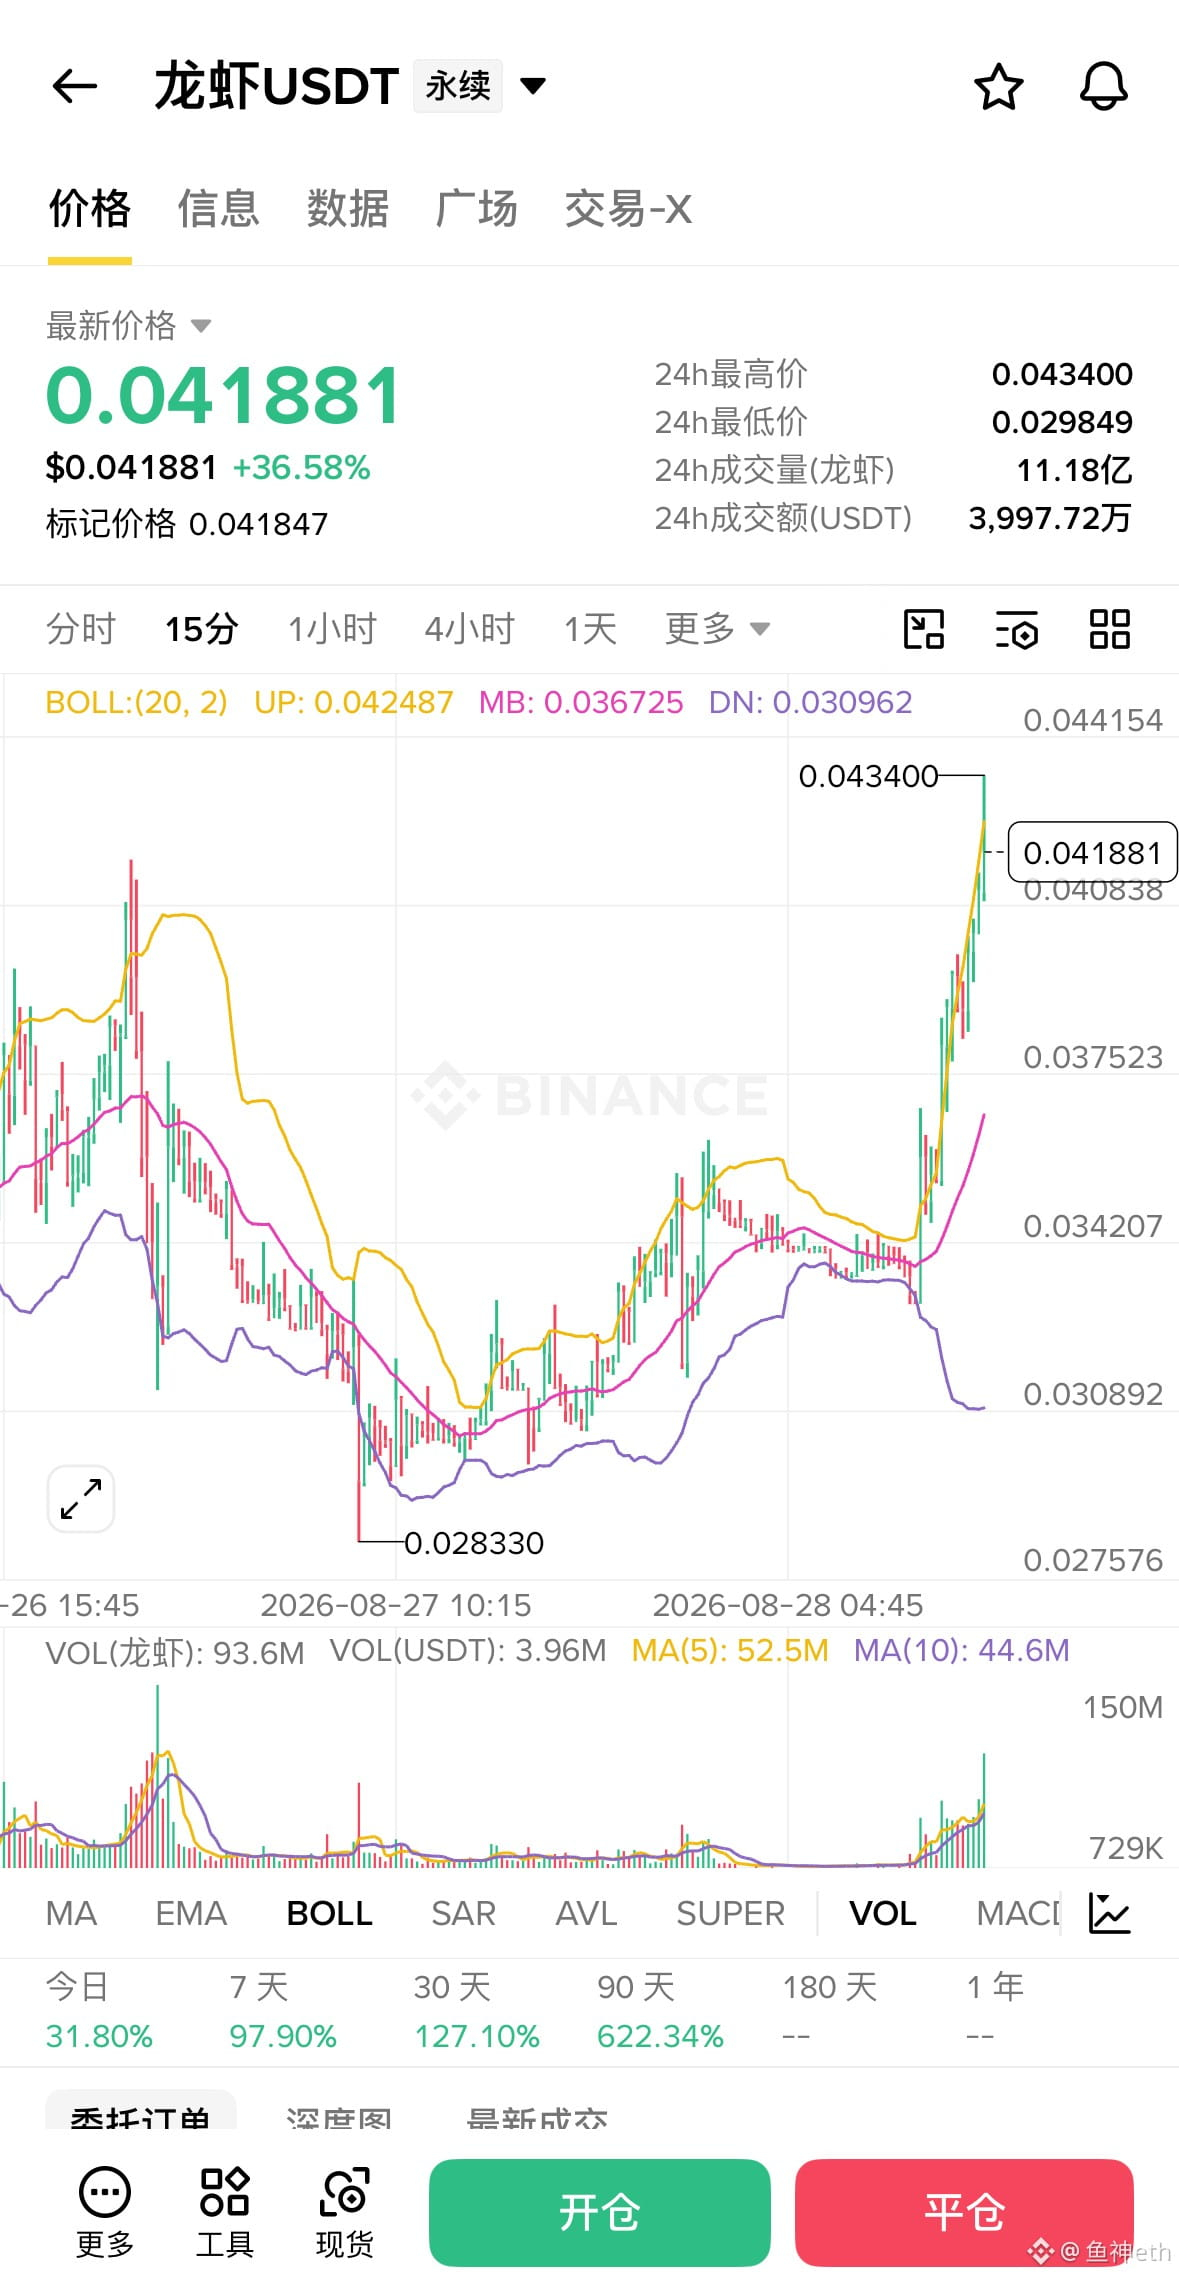The height and width of the screenshot is (2278, 1179).
Task: Tap MA(10): 44.6M volume legend
Action: (961, 1650)
